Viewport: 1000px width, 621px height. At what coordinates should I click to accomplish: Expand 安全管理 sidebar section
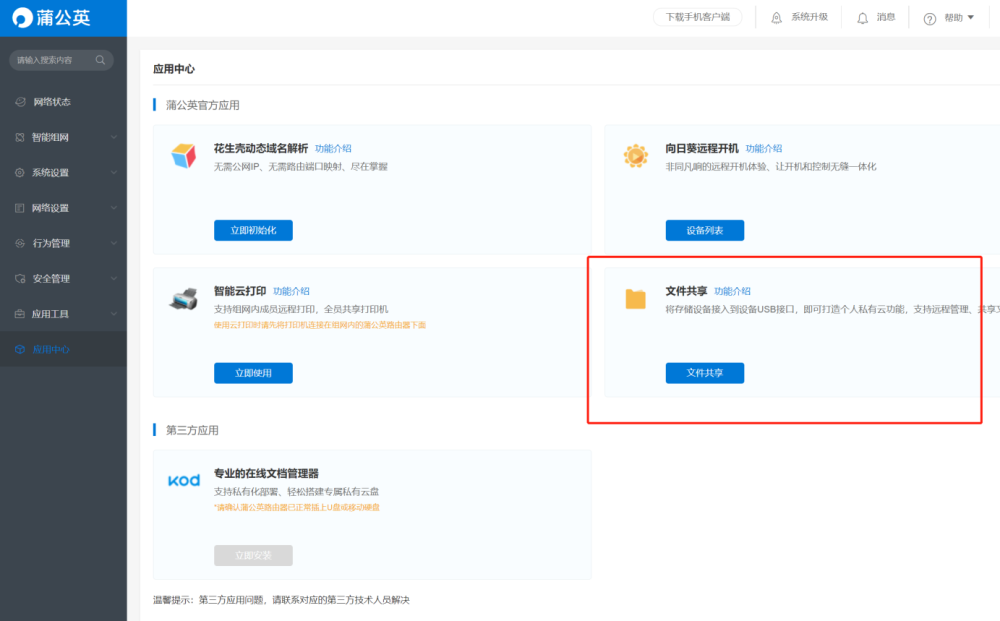64,279
